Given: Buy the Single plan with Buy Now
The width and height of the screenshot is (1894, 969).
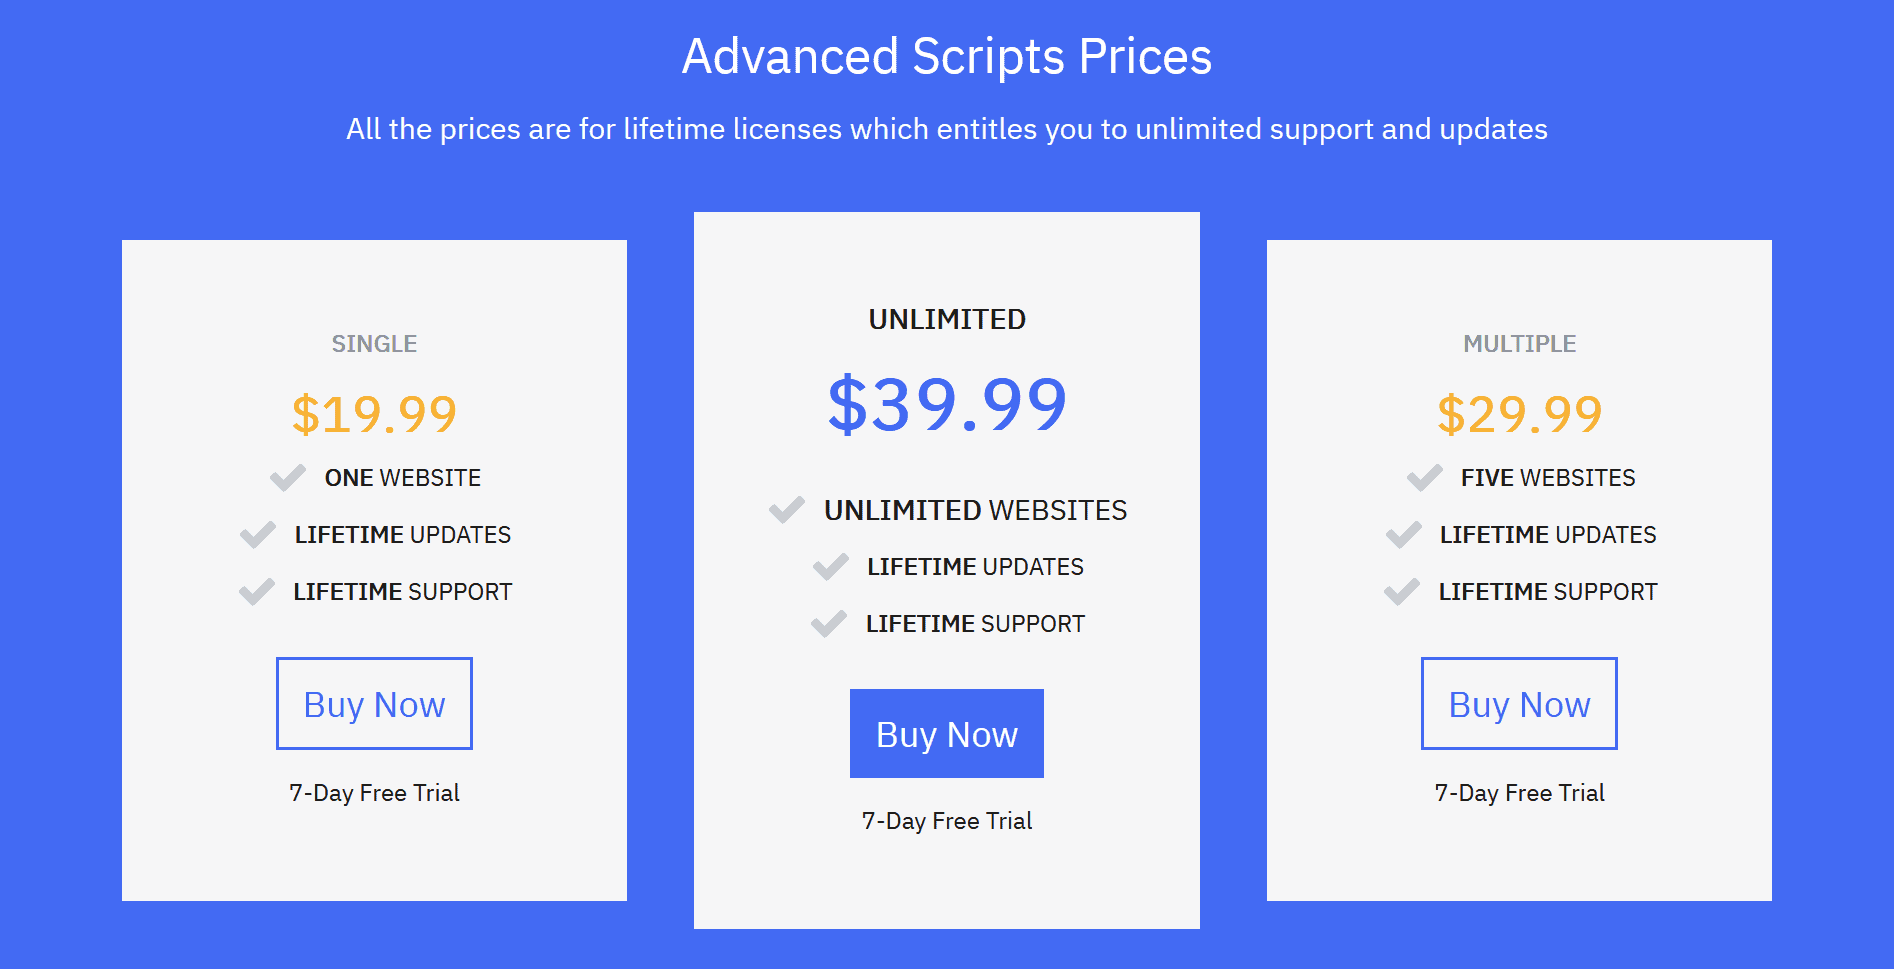Looking at the screenshot, I should [374, 704].
